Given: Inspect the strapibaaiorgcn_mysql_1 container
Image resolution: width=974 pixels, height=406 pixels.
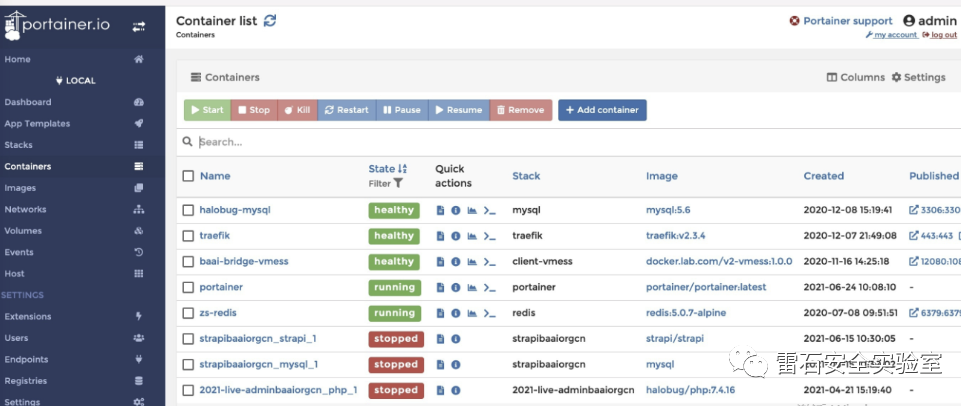Looking at the screenshot, I should pyautogui.click(x=455, y=365).
